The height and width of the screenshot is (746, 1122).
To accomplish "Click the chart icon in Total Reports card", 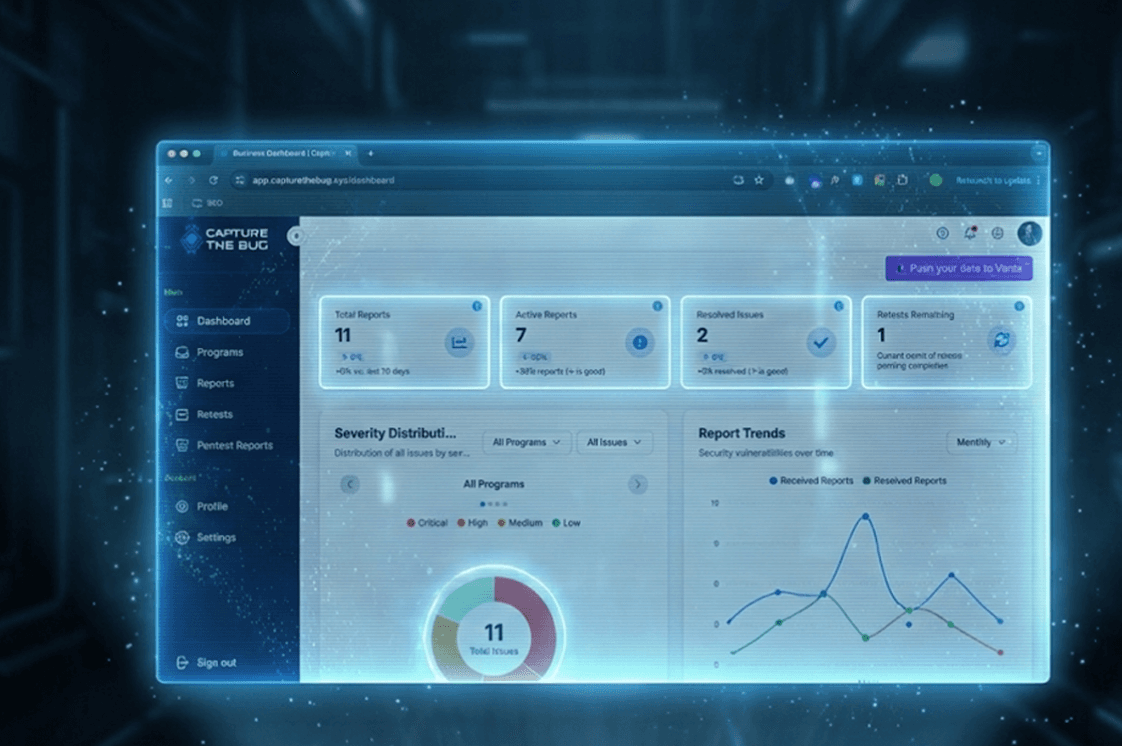I will (459, 343).
